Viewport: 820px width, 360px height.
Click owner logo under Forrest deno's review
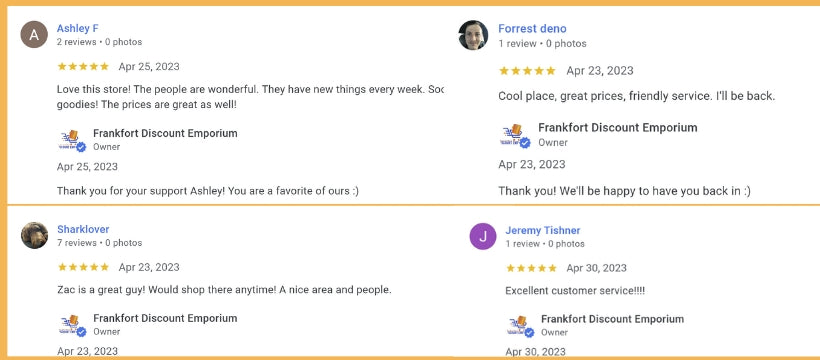(x=516, y=136)
